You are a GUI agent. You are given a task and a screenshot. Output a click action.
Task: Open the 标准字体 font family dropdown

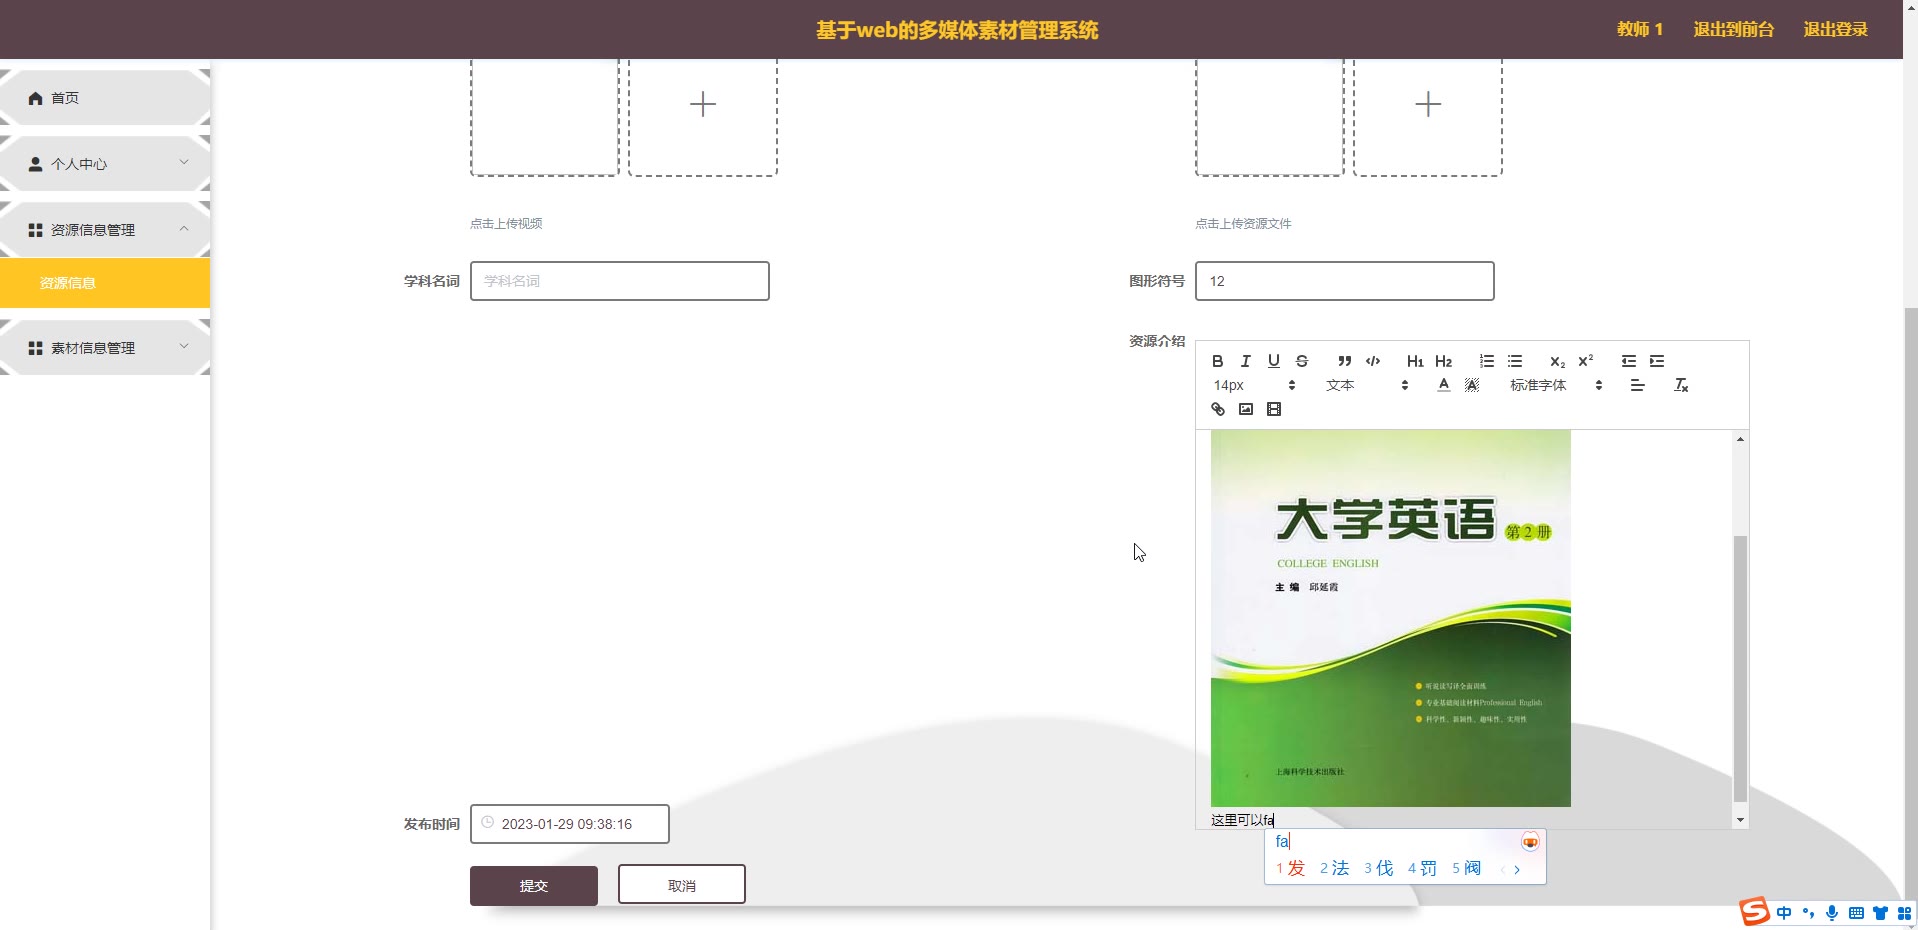pyautogui.click(x=1556, y=385)
